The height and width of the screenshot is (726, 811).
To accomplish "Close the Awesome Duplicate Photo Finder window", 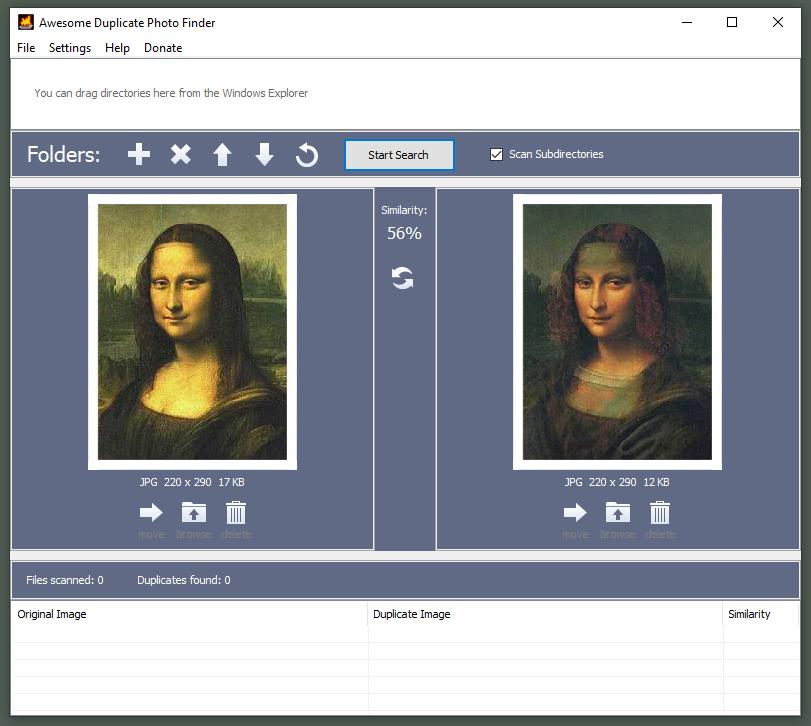I will [x=777, y=22].
